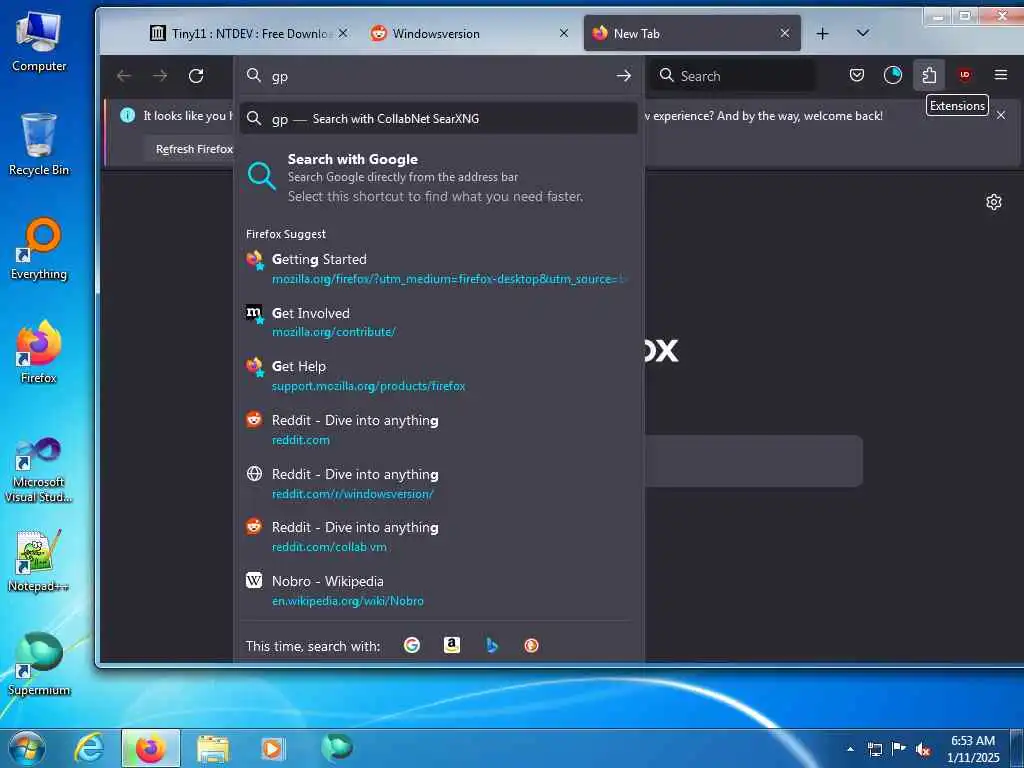Image resolution: width=1024 pixels, height=768 pixels.
Task: Open the uBlock Origin extension icon
Action: click(x=965, y=75)
